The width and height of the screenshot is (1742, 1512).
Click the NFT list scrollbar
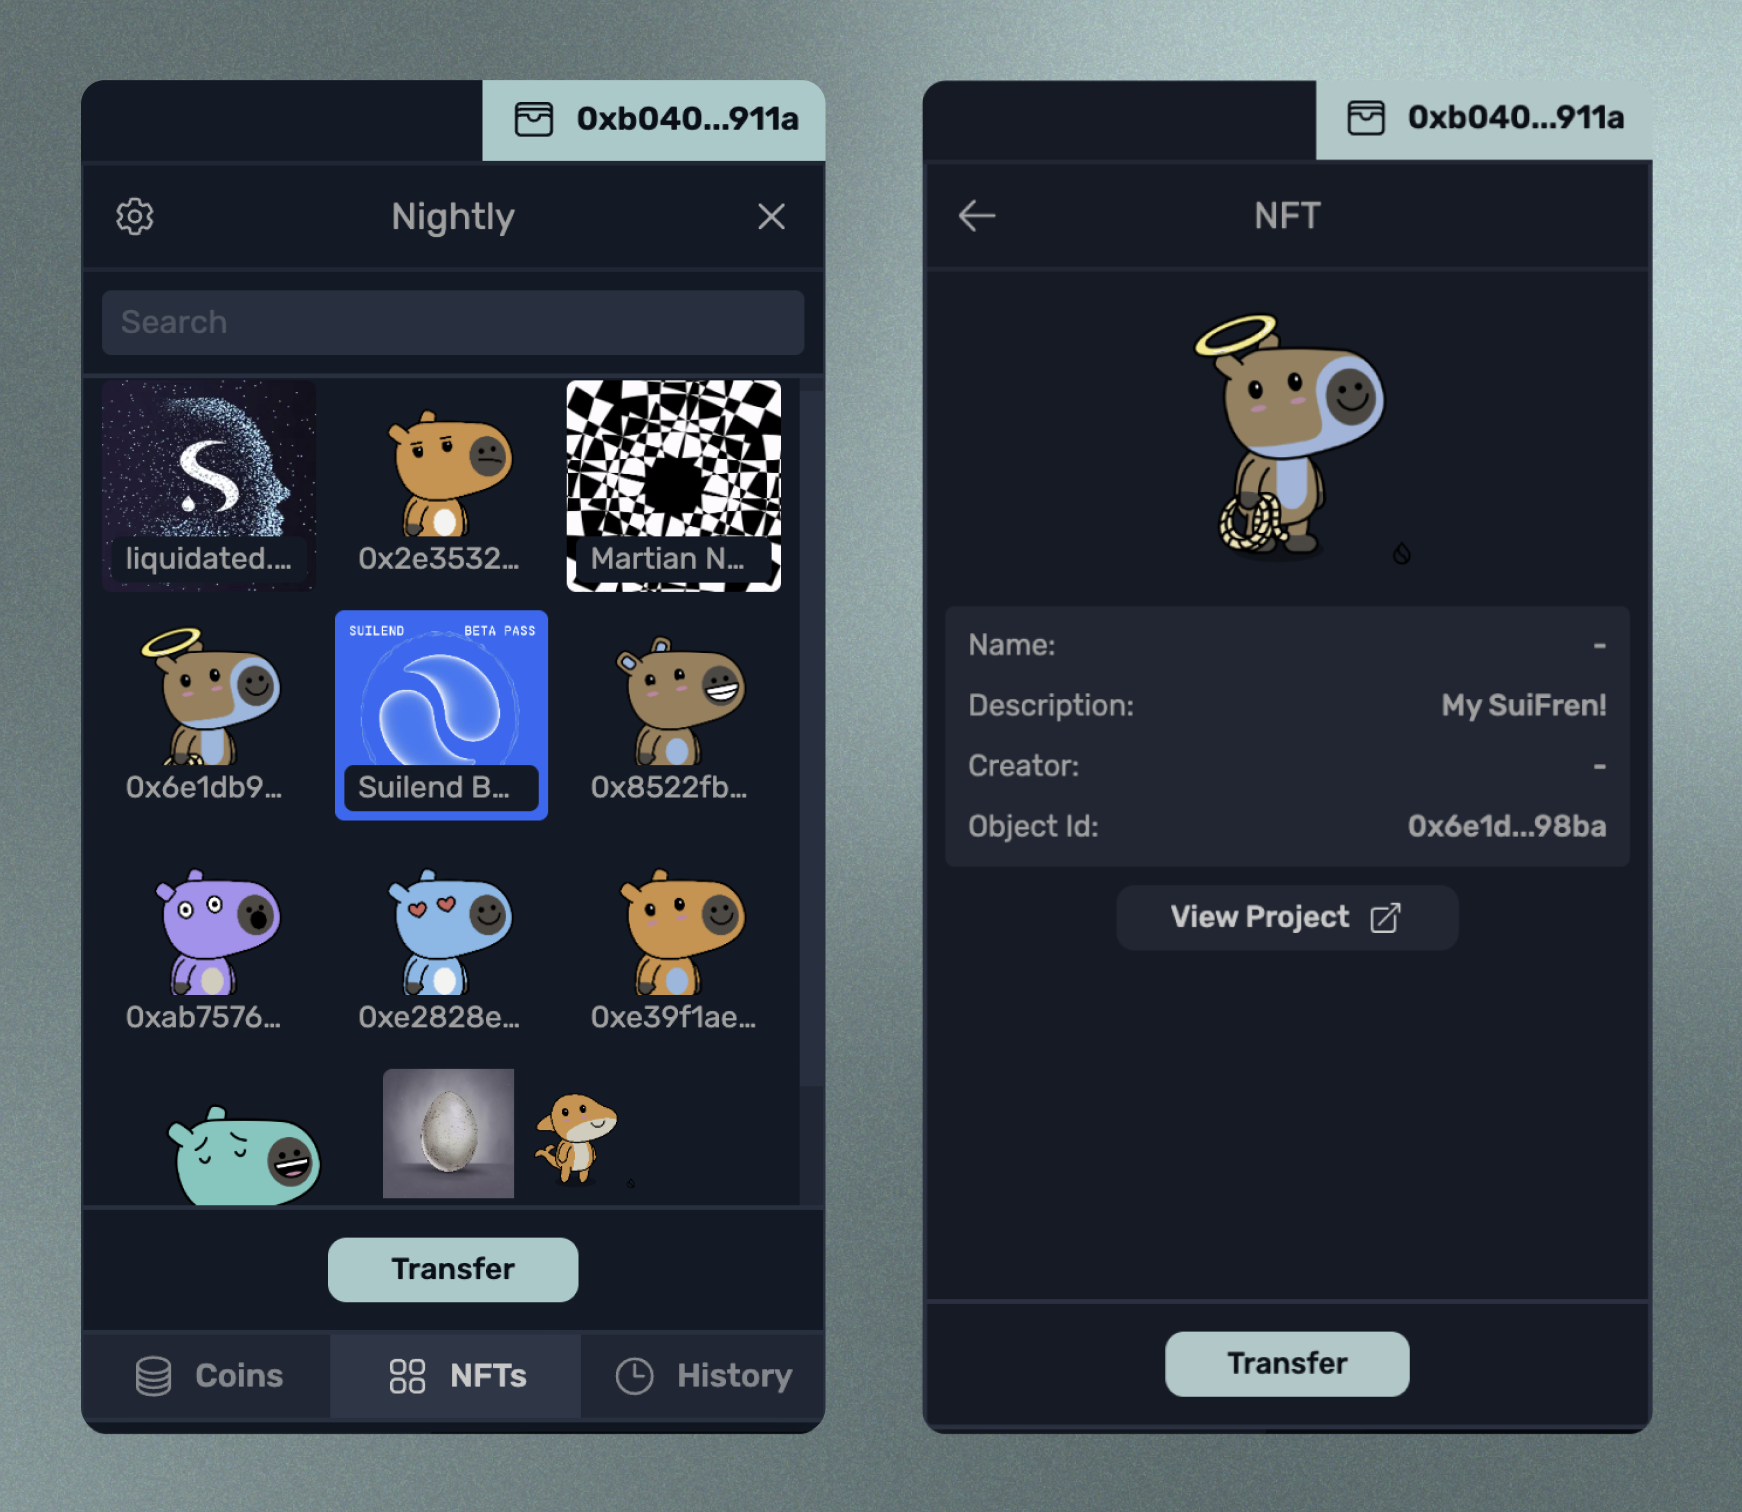pyautogui.click(x=812, y=737)
